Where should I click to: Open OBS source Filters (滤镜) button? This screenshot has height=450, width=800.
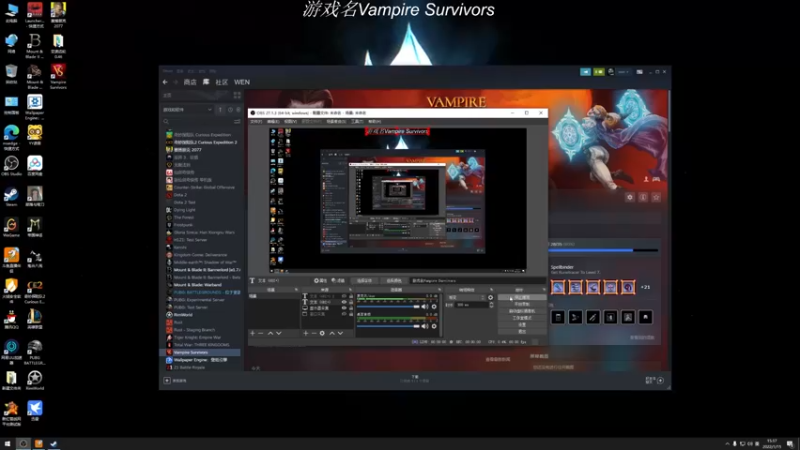pyautogui.click(x=338, y=281)
